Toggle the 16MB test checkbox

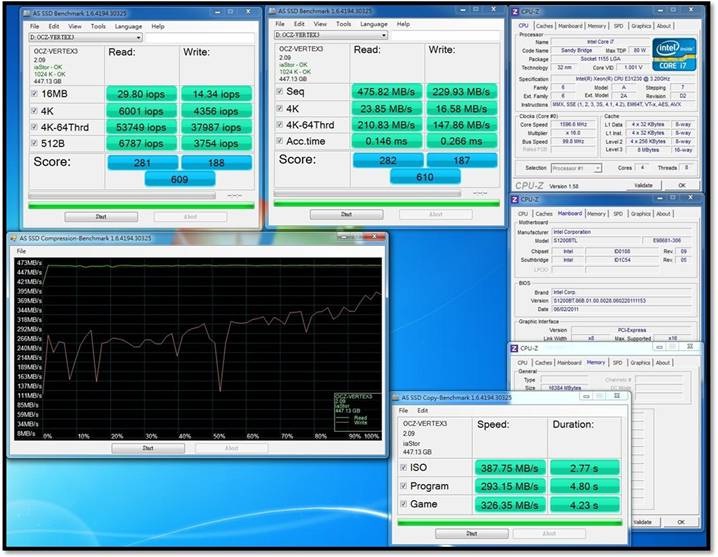click(34, 93)
